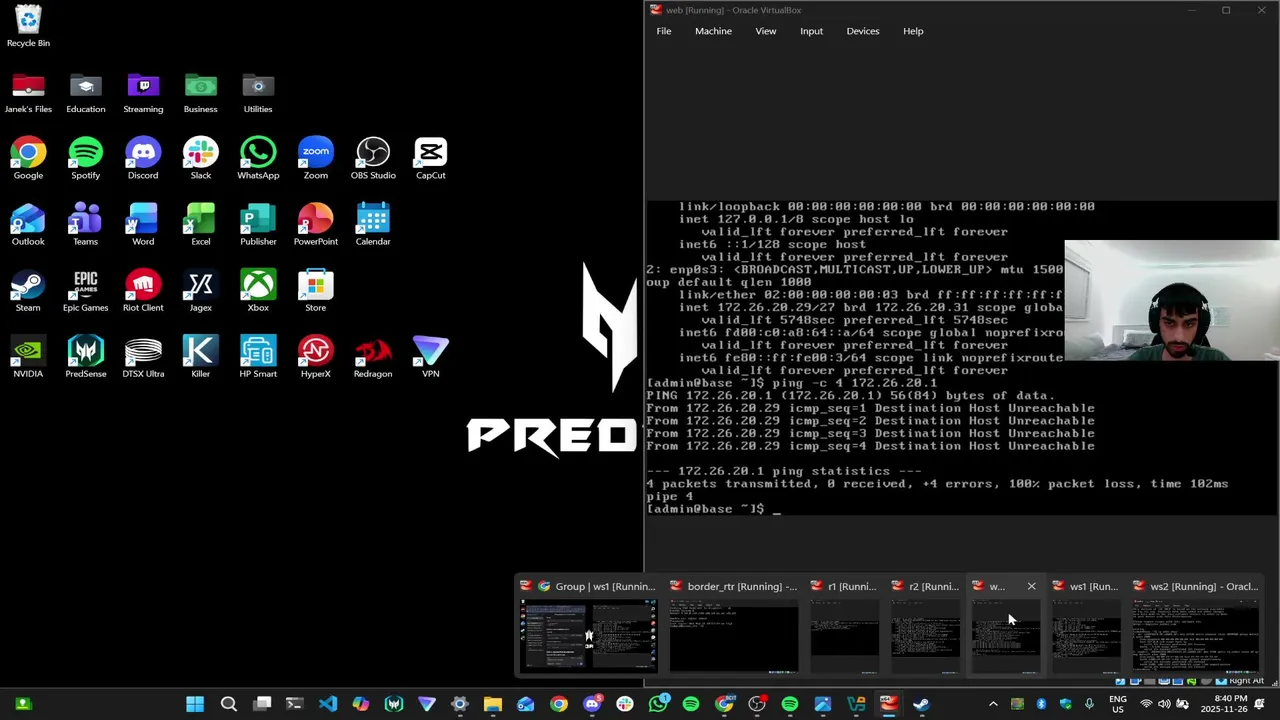
Task: Expand the system tray hidden icons chevron
Action: 993,704
